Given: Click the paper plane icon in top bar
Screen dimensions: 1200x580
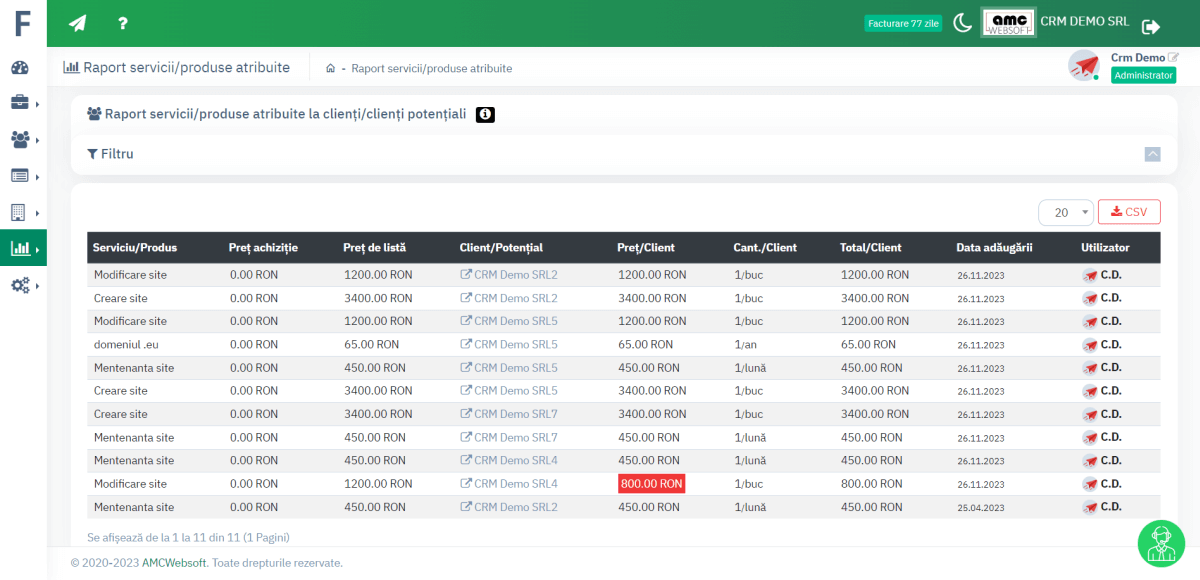Looking at the screenshot, I should click(78, 23).
